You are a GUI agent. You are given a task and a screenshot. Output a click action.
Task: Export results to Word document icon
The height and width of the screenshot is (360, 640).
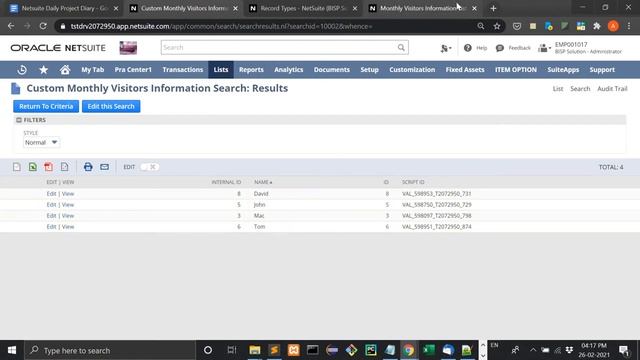pyautogui.click(x=64, y=167)
